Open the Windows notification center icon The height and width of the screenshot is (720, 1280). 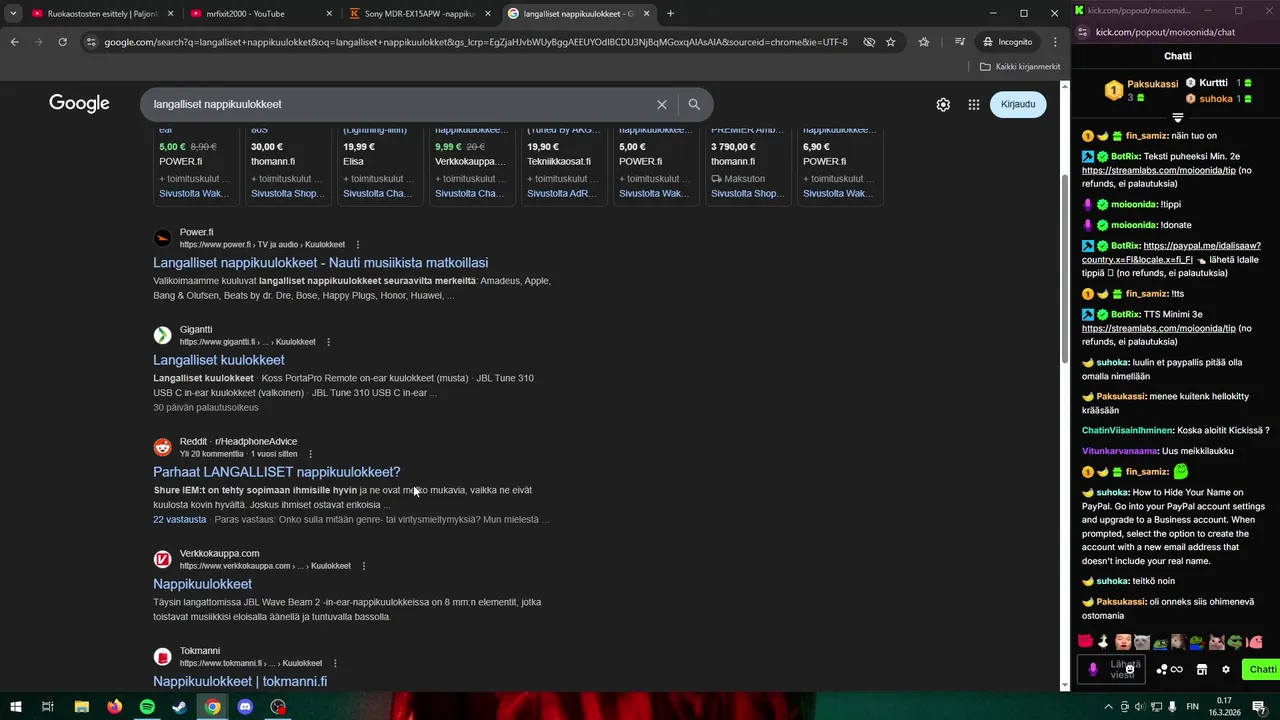(1258, 707)
